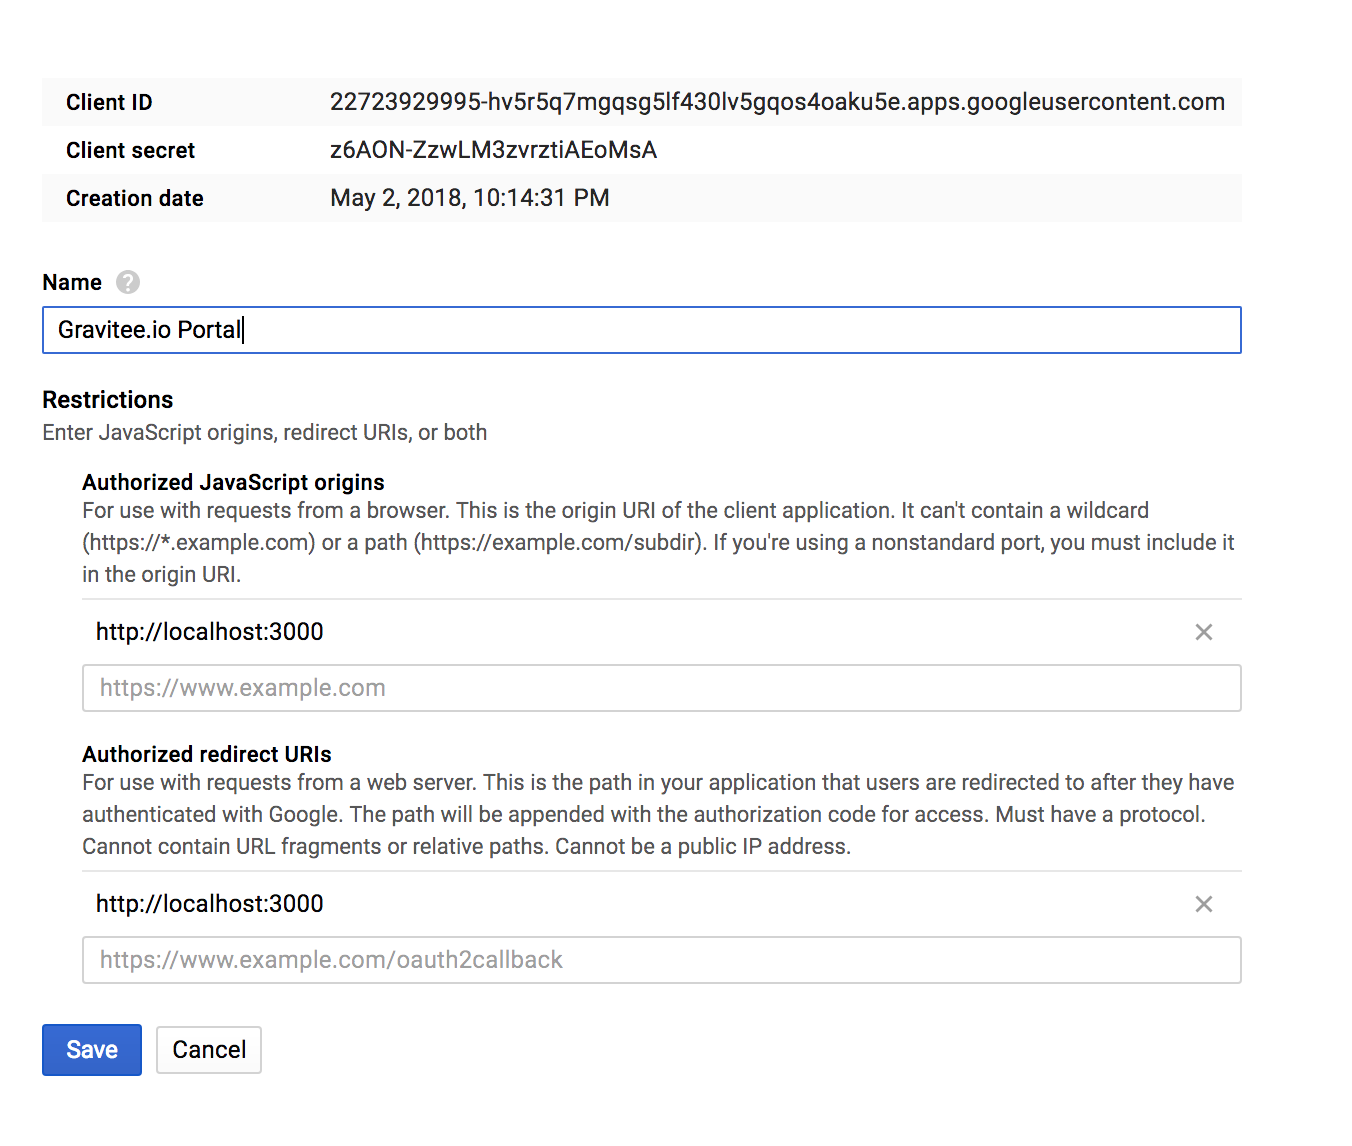Click the Client secret row label
The image size is (1352, 1146).
[130, 150]
